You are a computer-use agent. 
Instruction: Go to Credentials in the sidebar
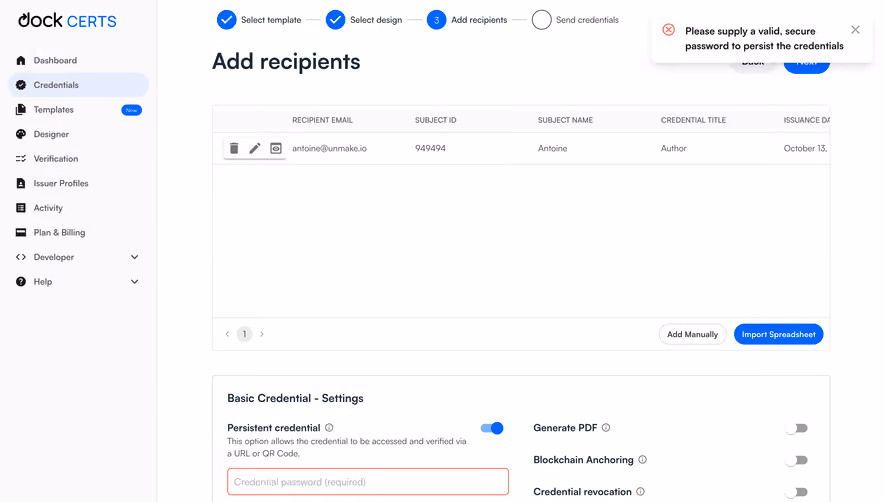(78, 85)
